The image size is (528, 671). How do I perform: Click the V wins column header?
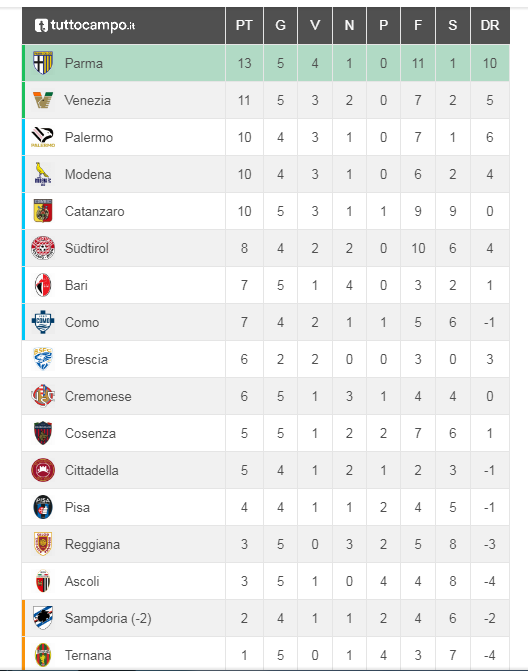tap(315, 25)
